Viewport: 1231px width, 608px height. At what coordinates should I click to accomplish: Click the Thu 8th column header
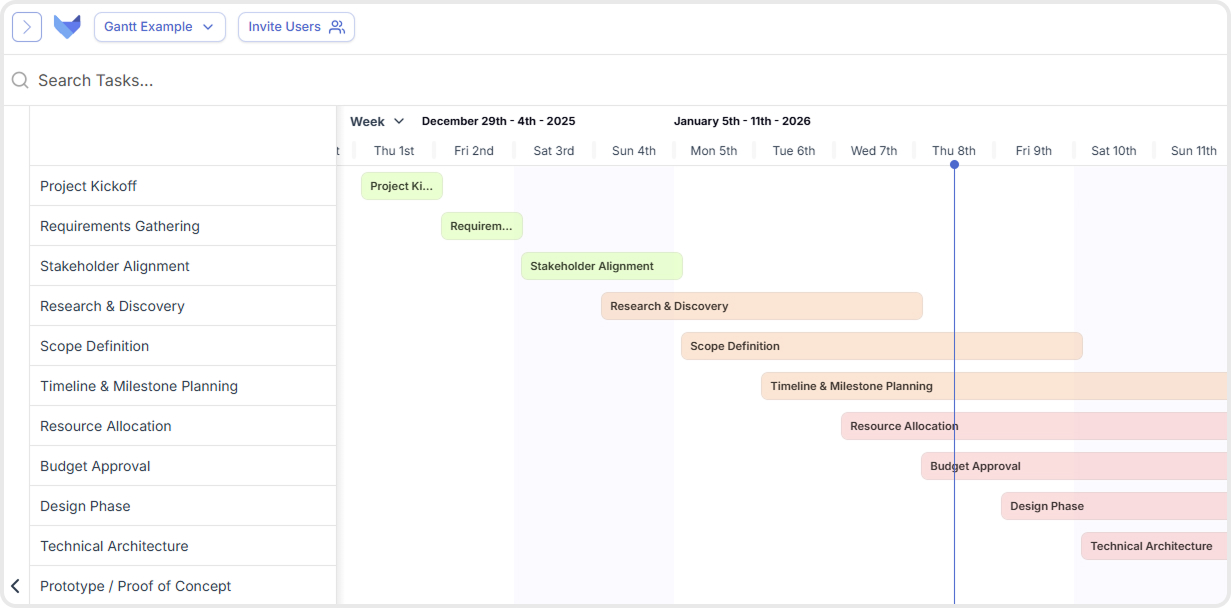point(954,150)
